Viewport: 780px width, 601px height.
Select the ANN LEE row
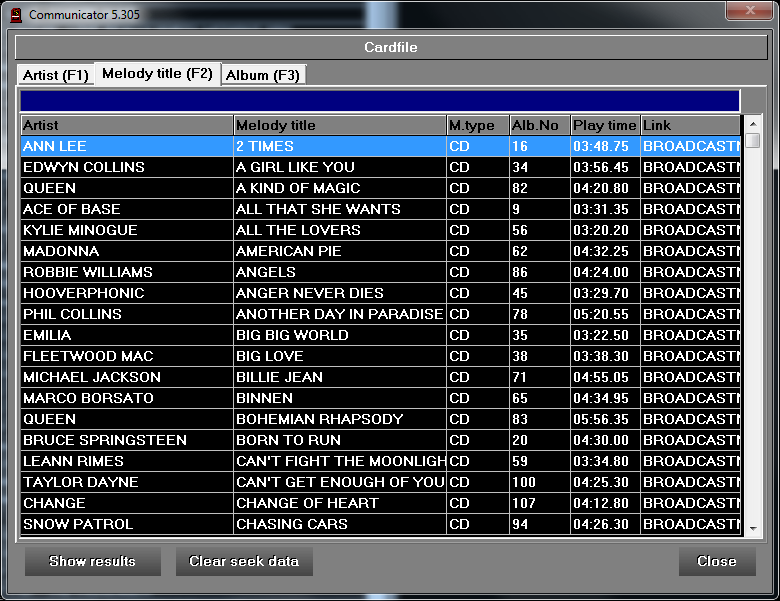coord(381,146)
